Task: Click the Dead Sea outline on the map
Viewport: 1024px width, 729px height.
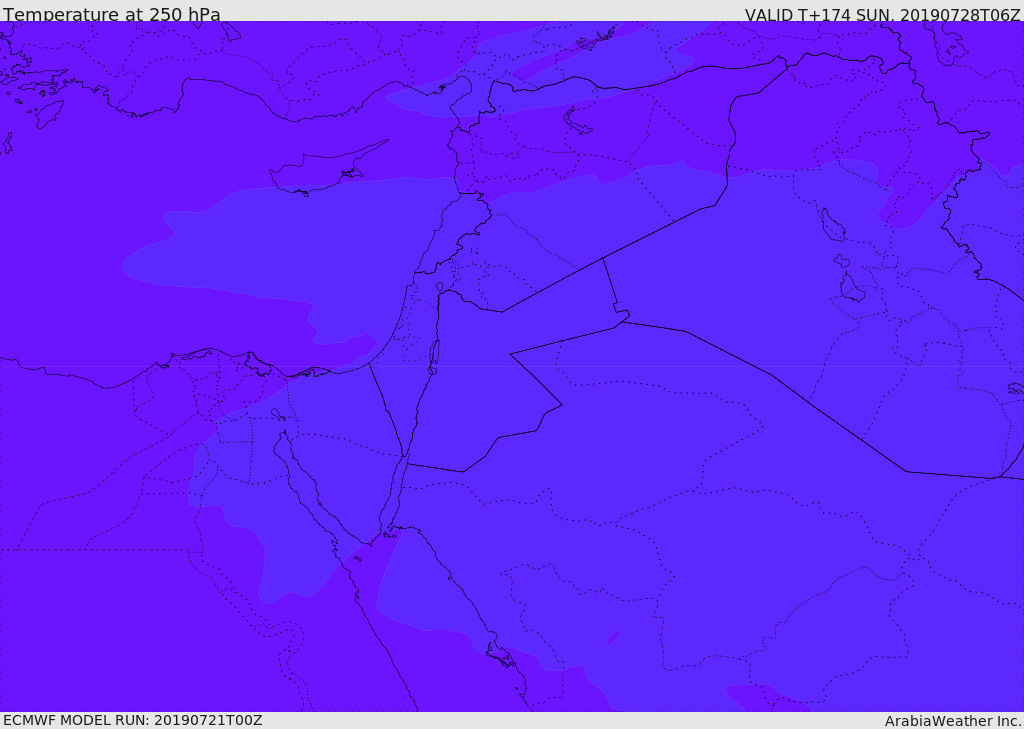Action: click(434, 357)
